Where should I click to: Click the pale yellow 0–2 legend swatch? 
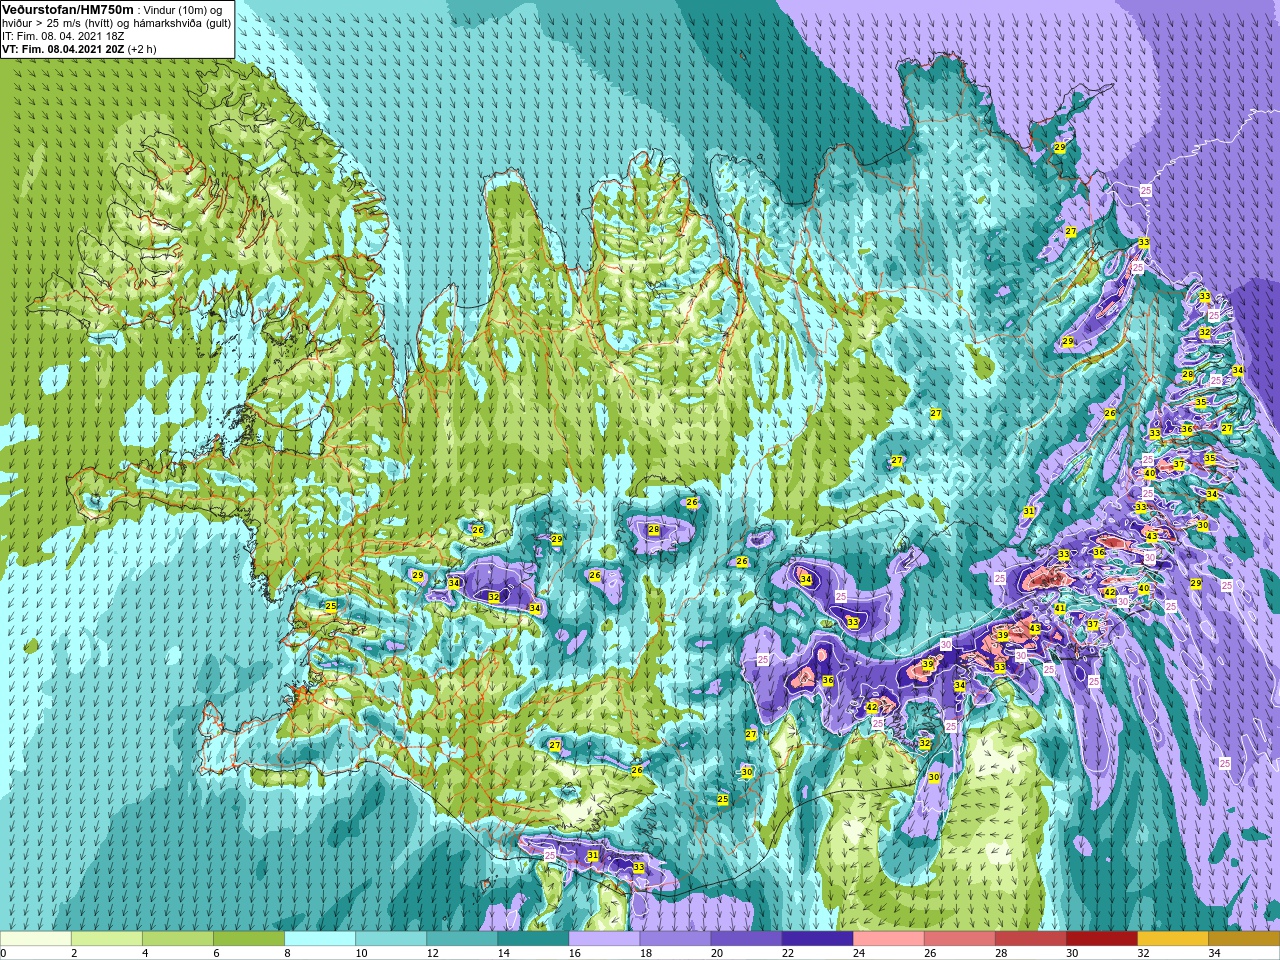tap(36, 939)
